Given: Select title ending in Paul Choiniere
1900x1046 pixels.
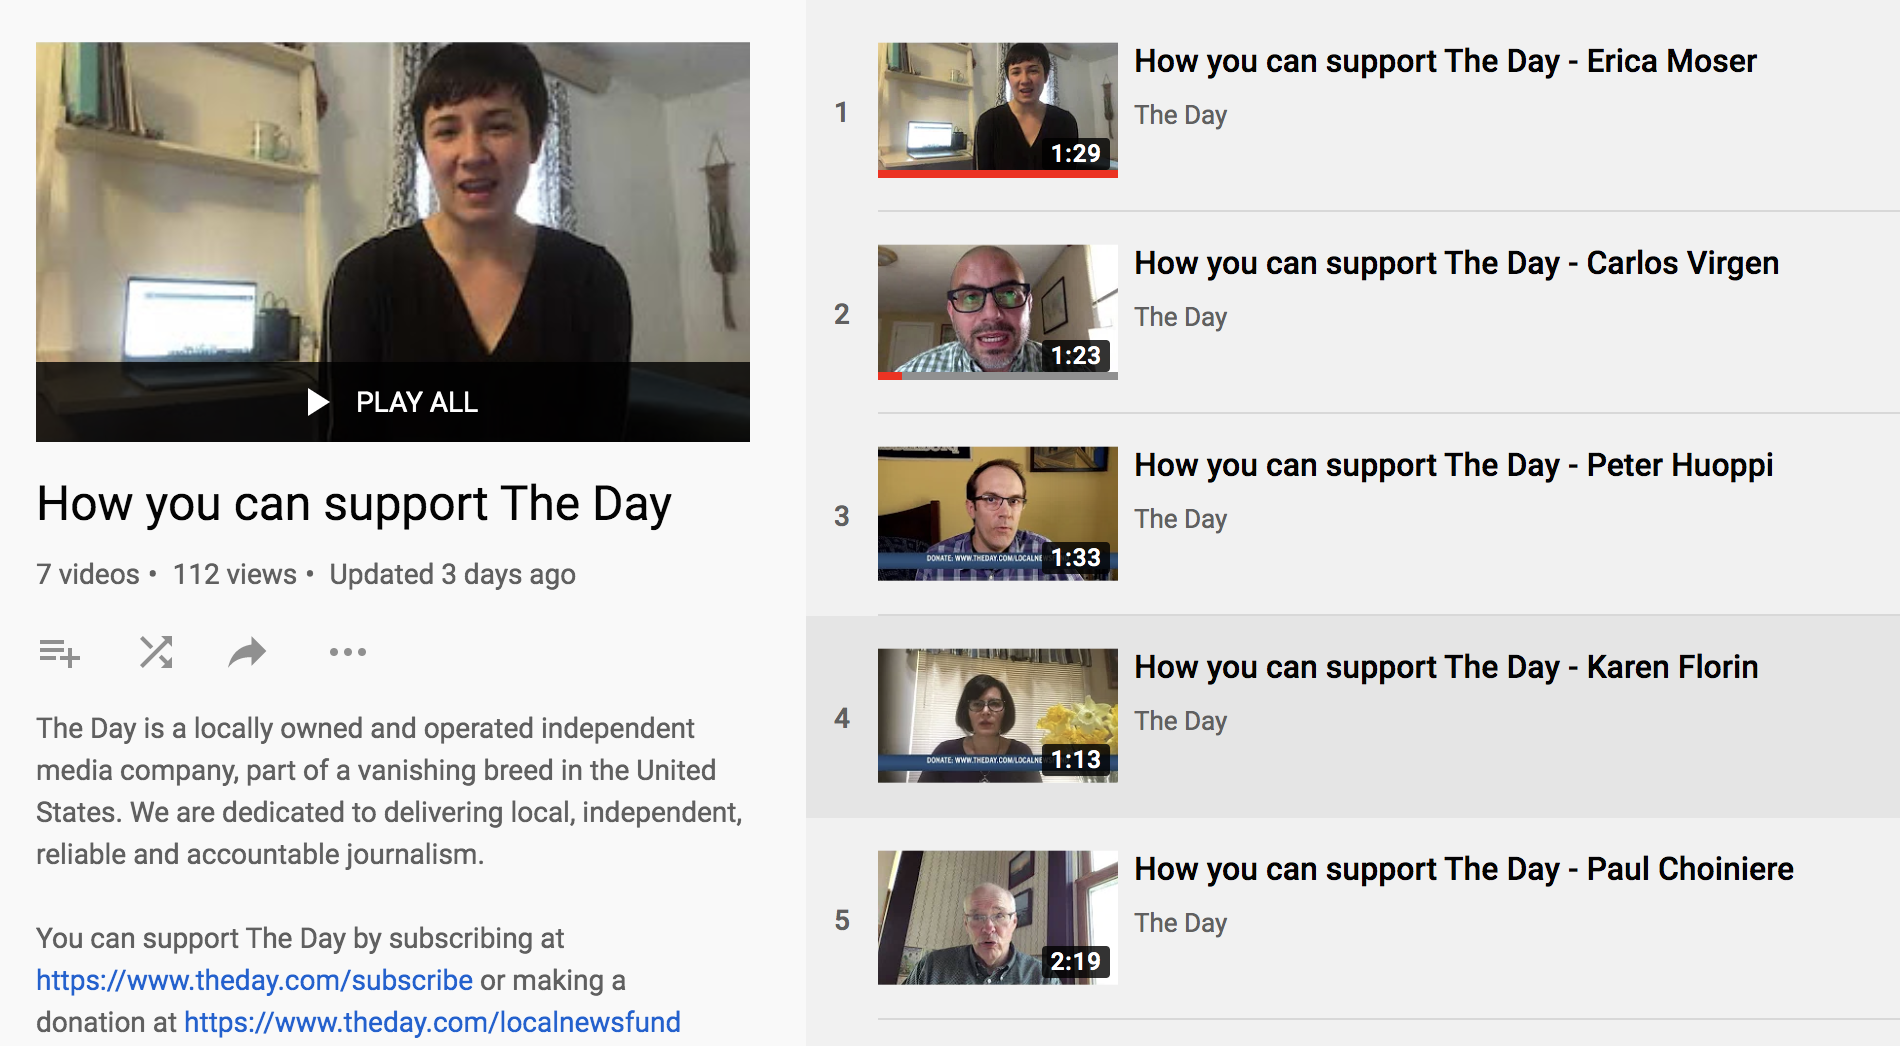Looking at the screenshot, I should click(x=1464, y=870).
